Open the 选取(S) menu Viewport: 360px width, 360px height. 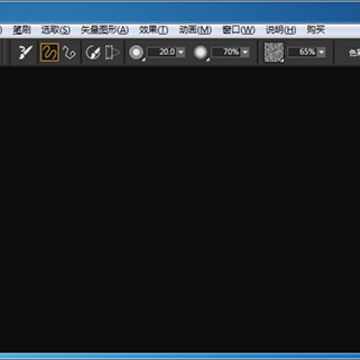tap(56, 30)
